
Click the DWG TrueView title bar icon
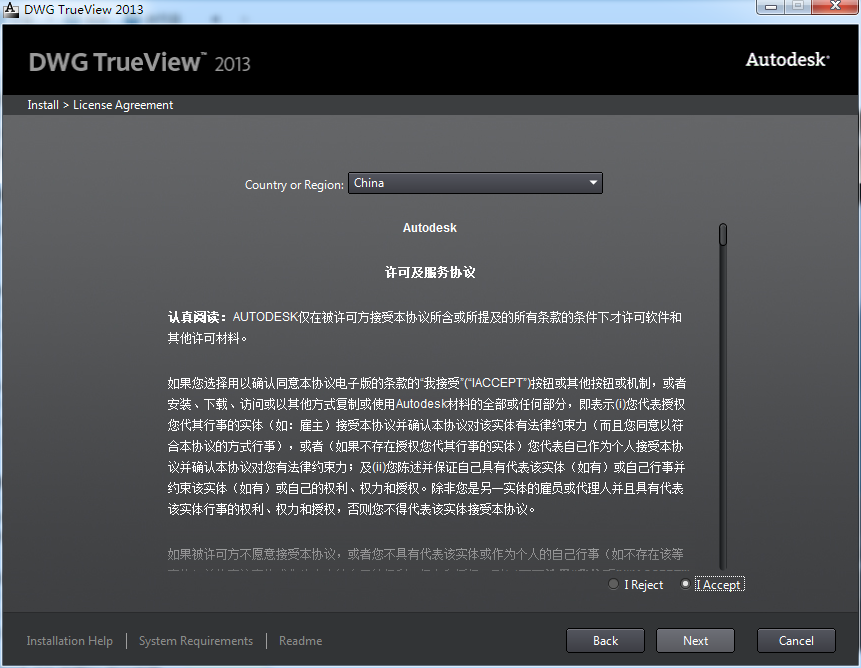coord(11,9)
